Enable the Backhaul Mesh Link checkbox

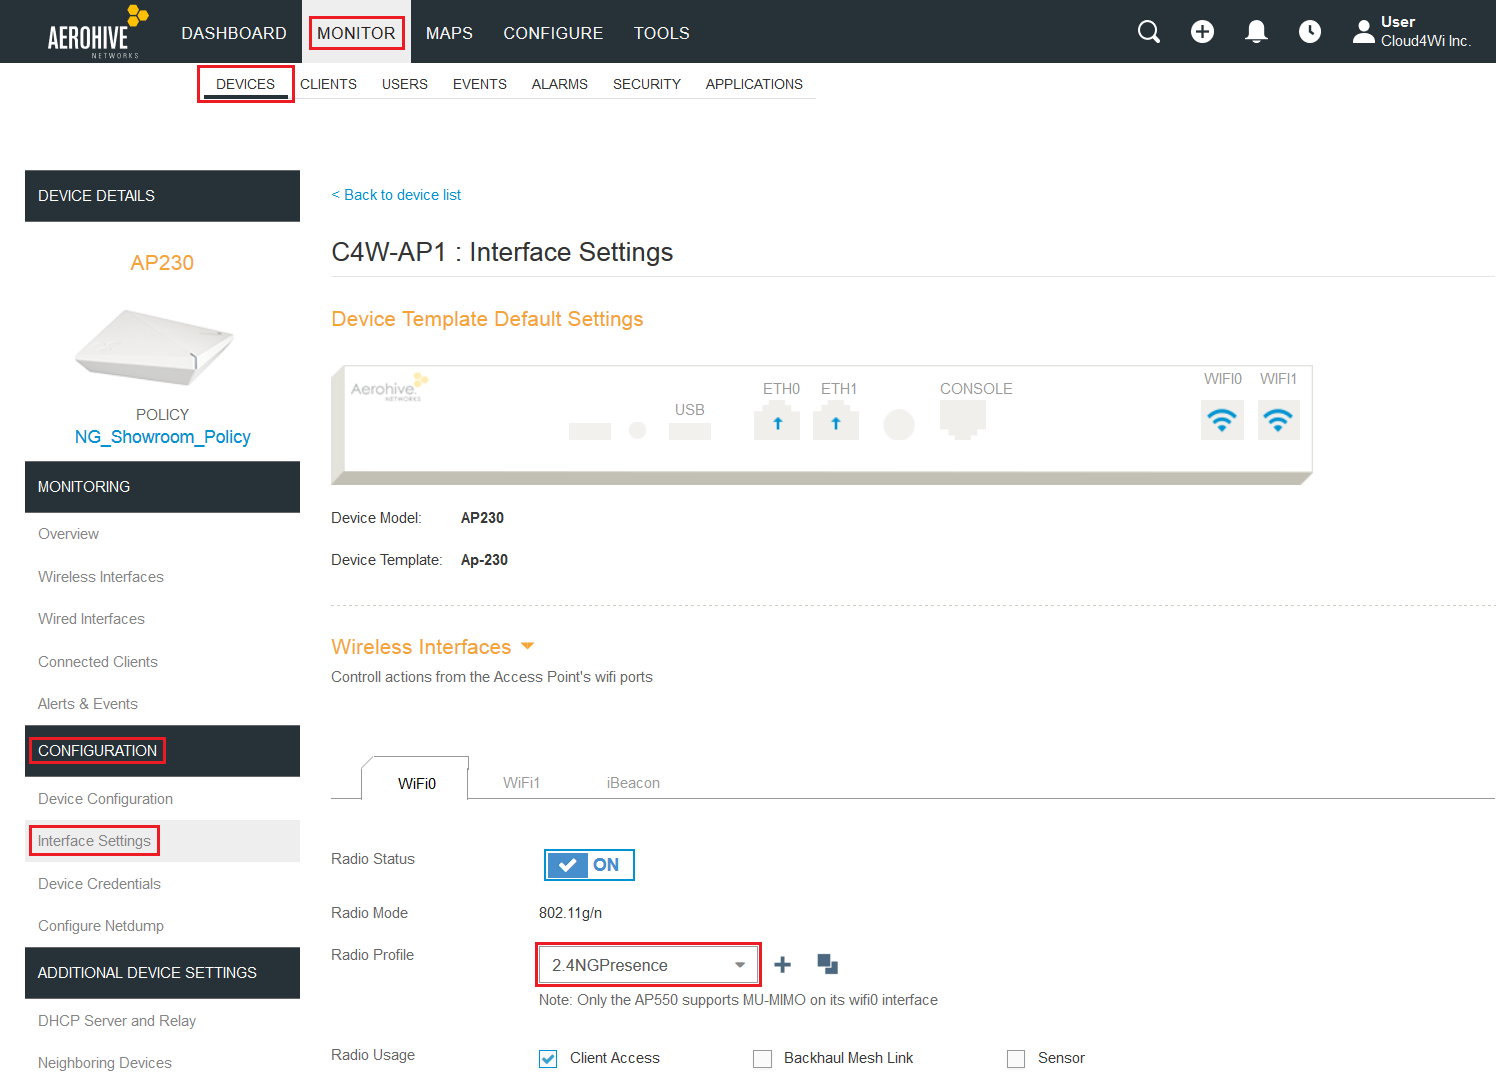[x=762, y=1058]
